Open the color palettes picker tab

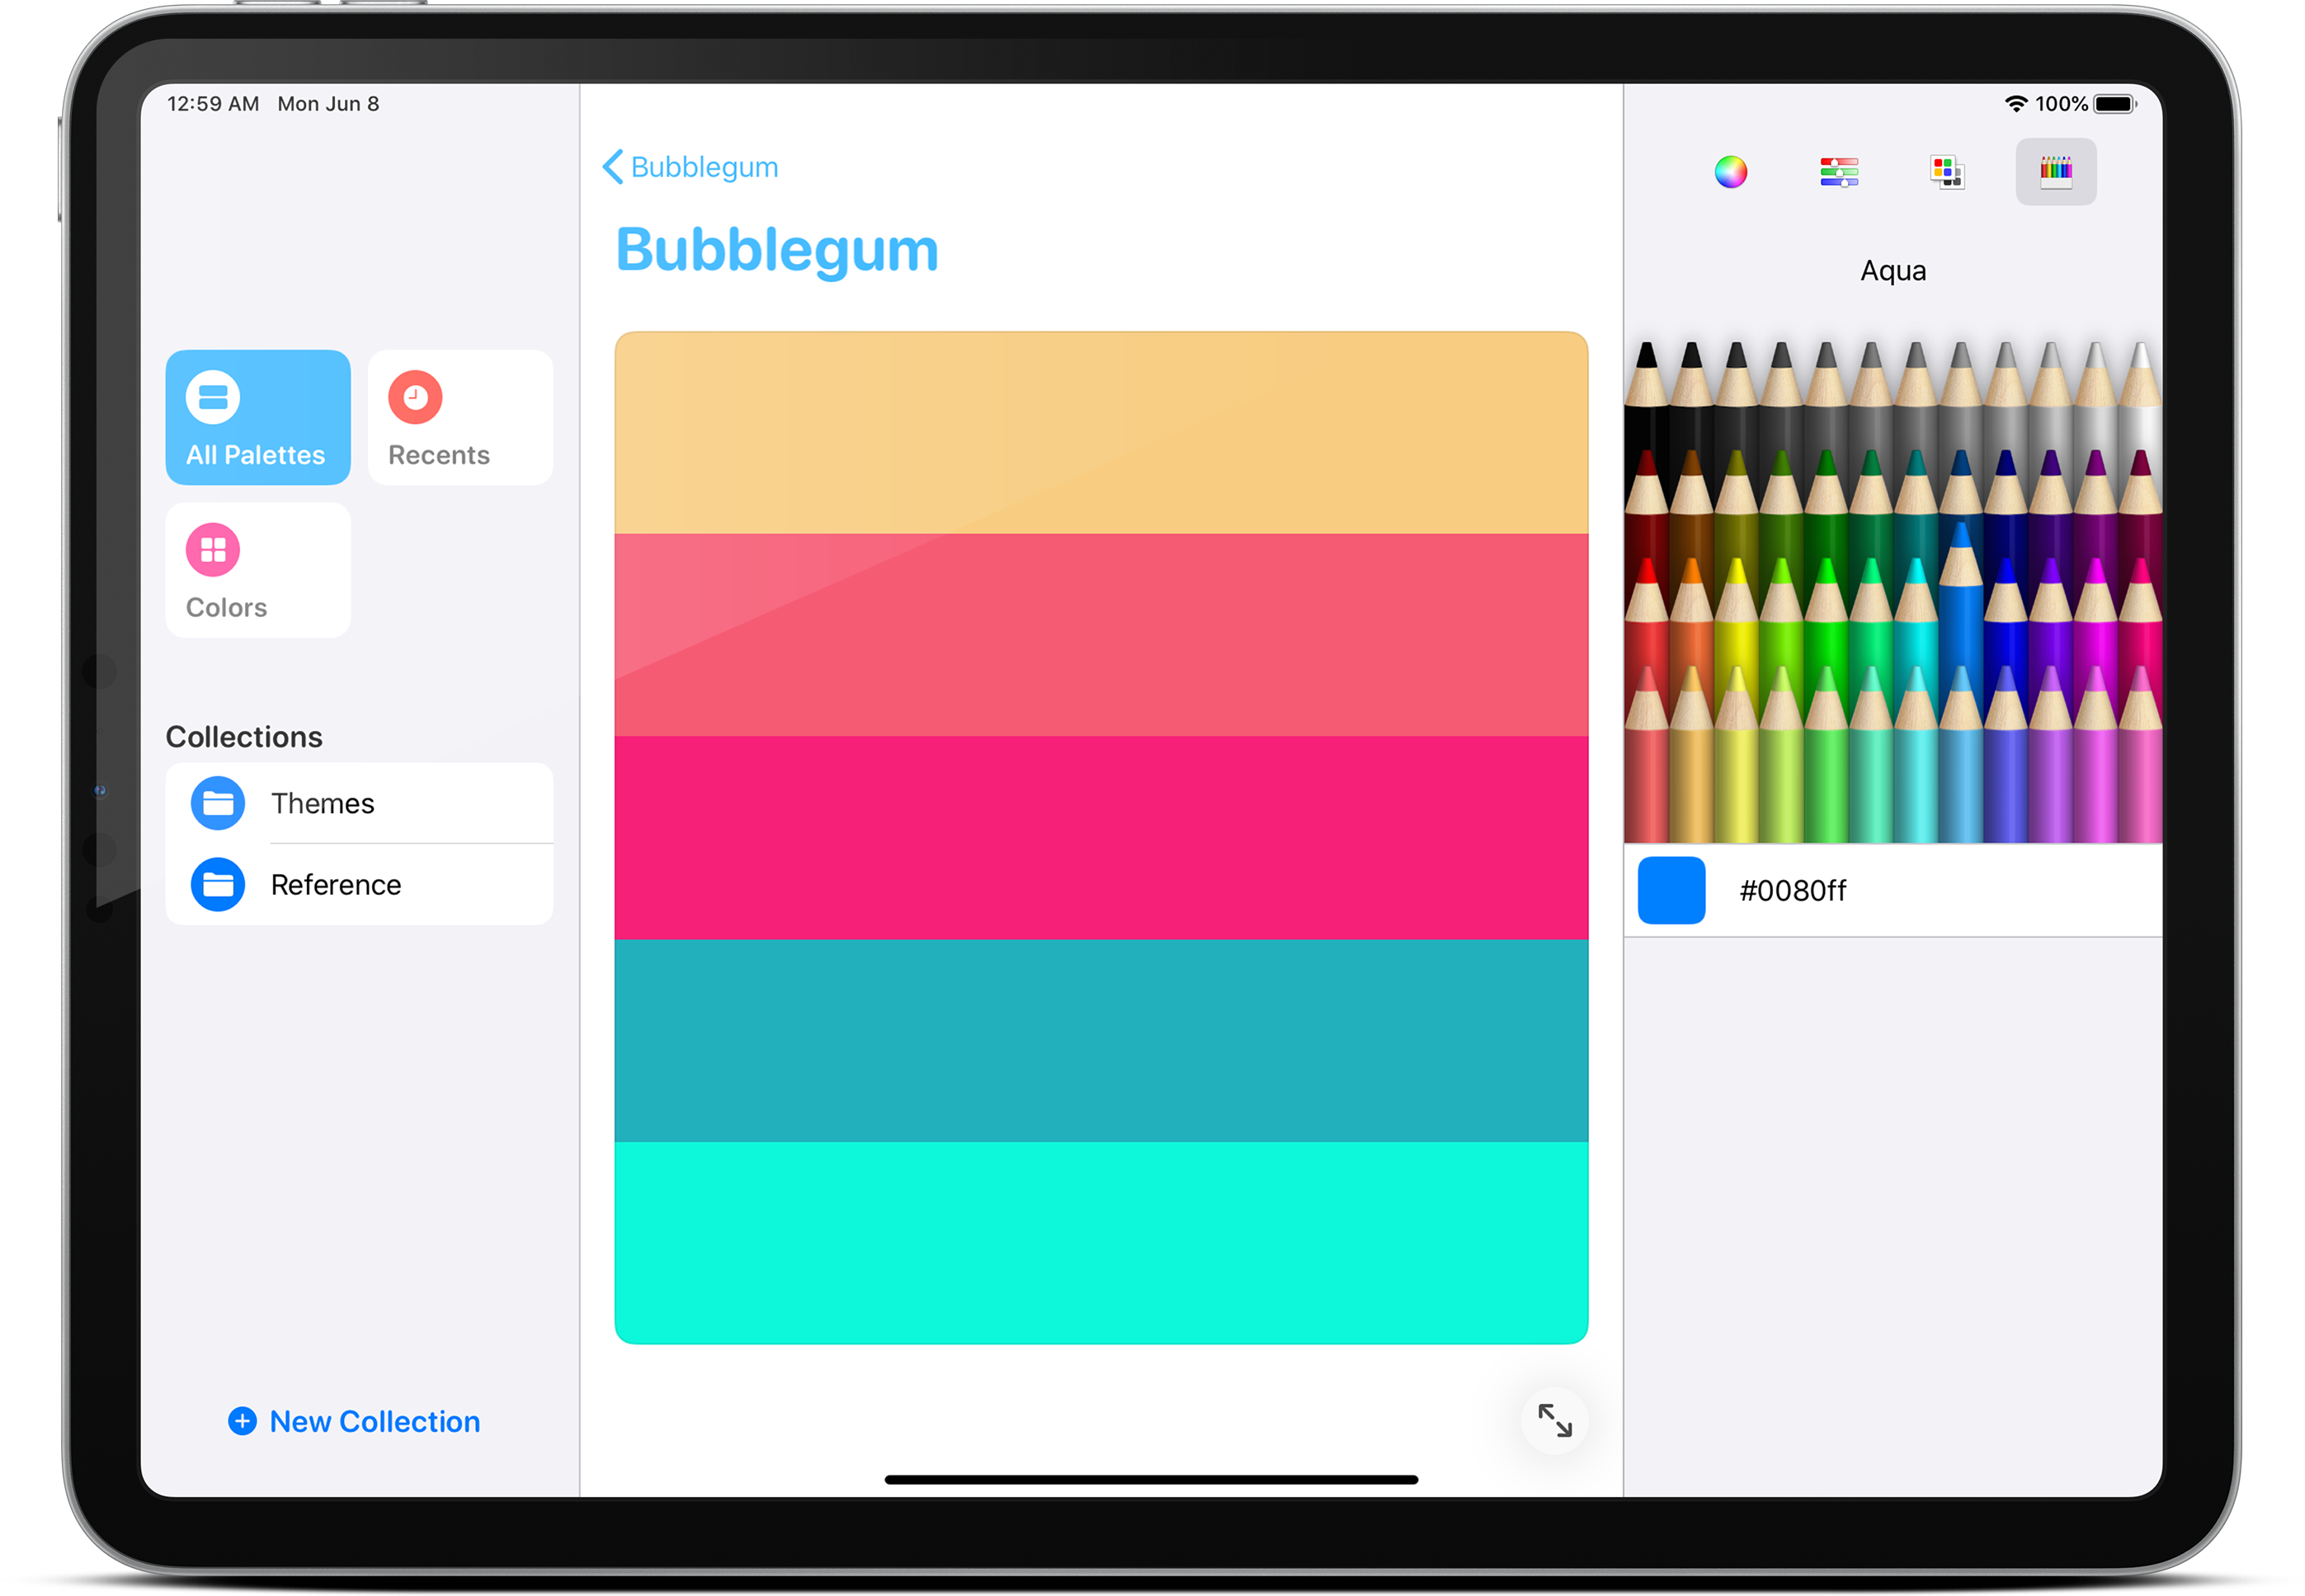point(1946,172)
